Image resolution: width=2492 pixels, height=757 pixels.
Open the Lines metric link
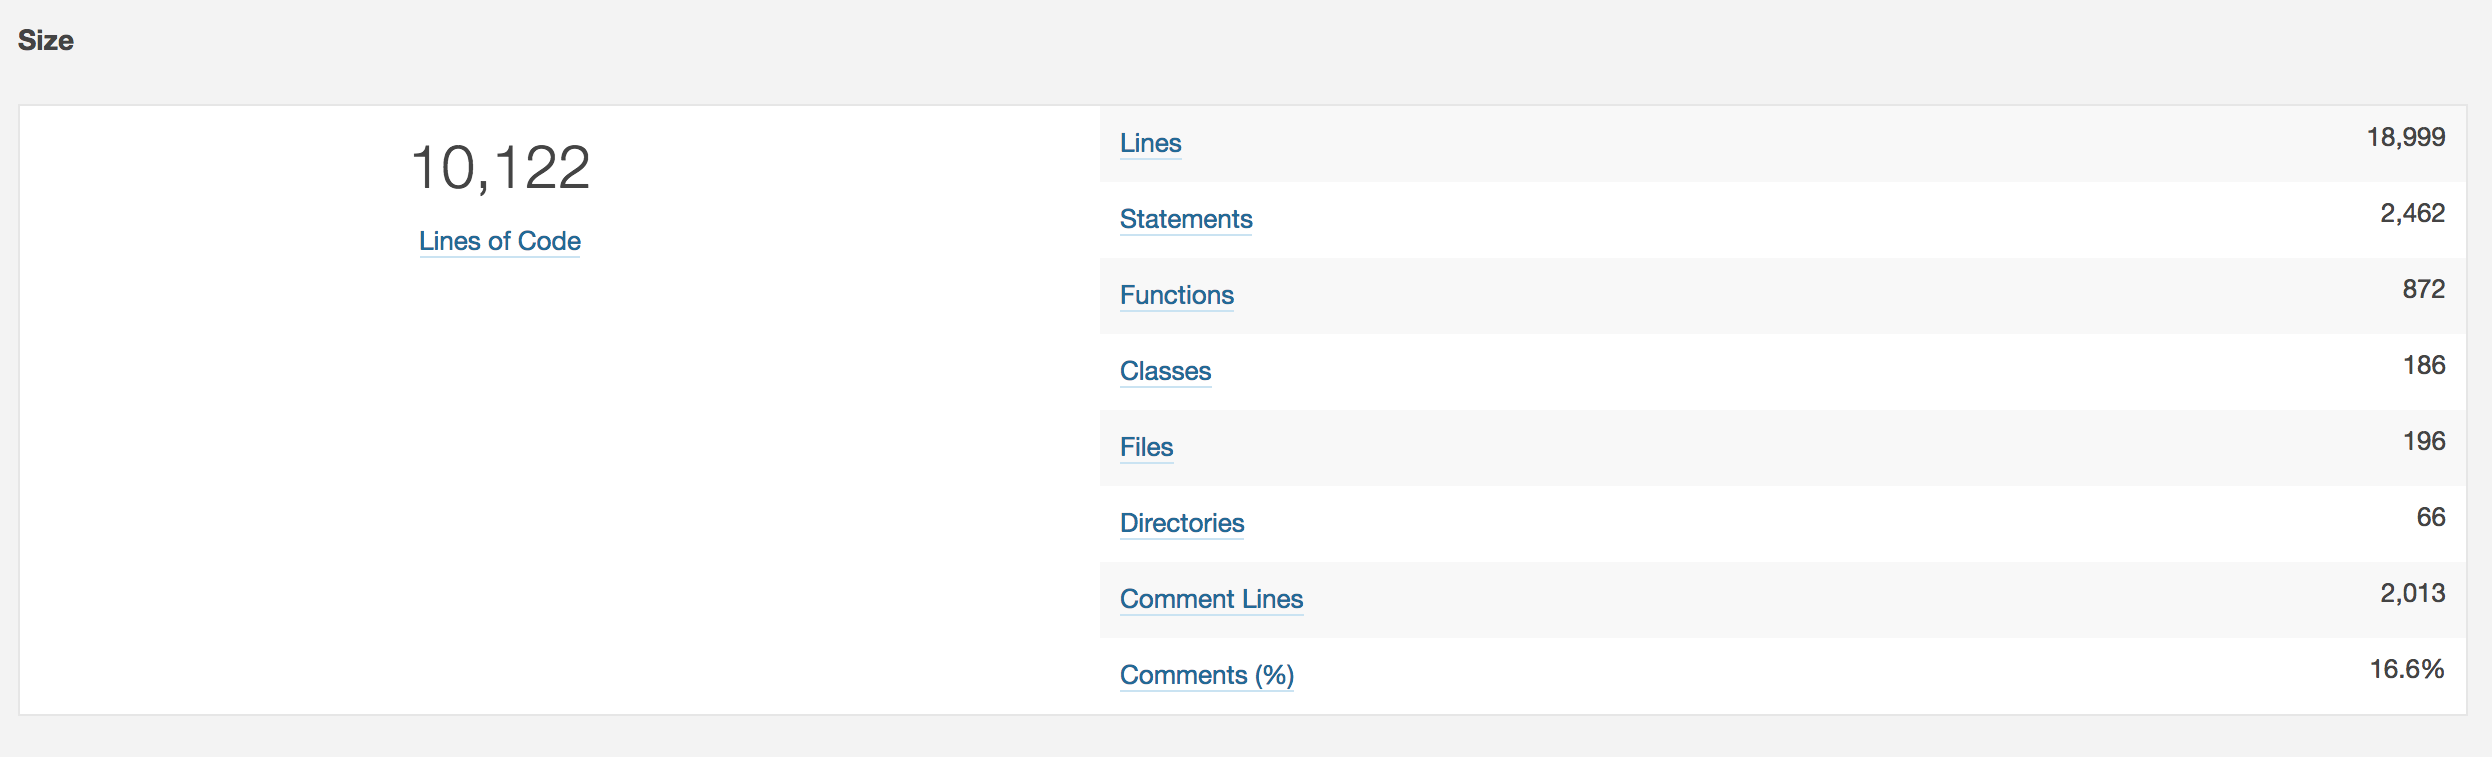1150,143
